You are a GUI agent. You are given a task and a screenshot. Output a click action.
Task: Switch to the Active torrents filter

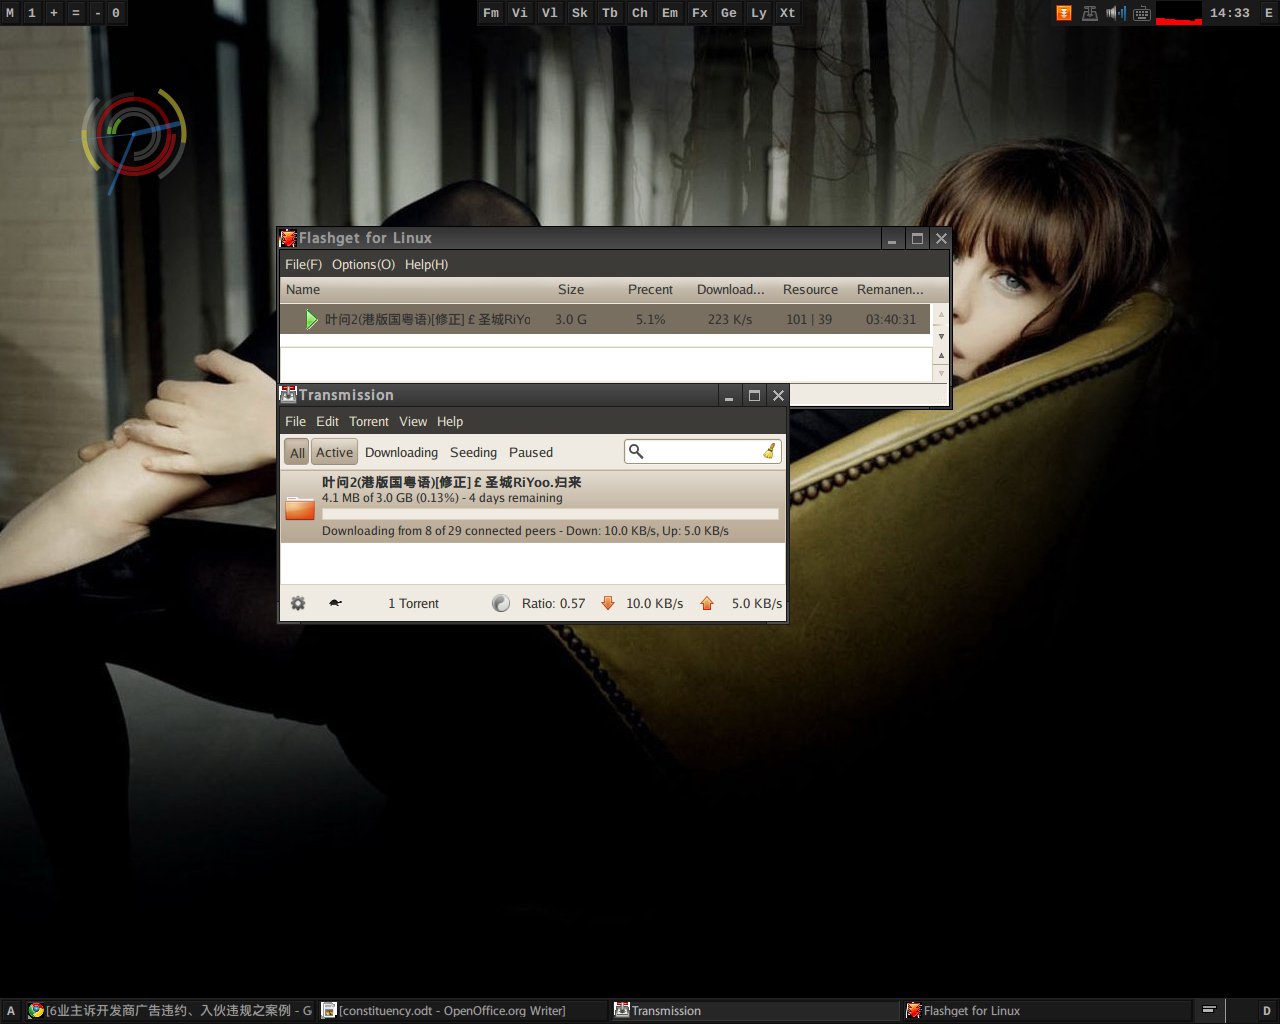pos(334,452)
